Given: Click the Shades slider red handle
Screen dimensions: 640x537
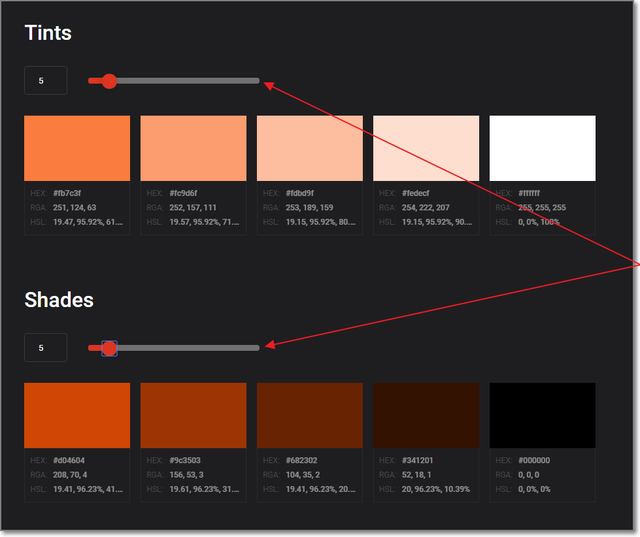Looking at the screenshot, I should point(109,348).
